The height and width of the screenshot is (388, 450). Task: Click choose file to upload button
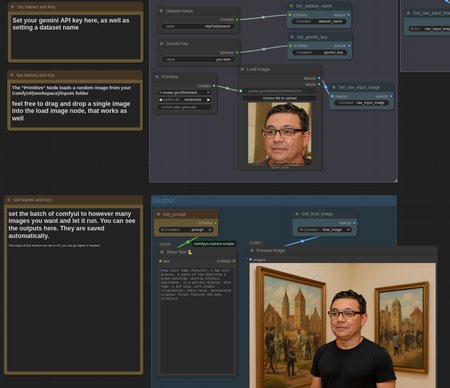[279, 98]
